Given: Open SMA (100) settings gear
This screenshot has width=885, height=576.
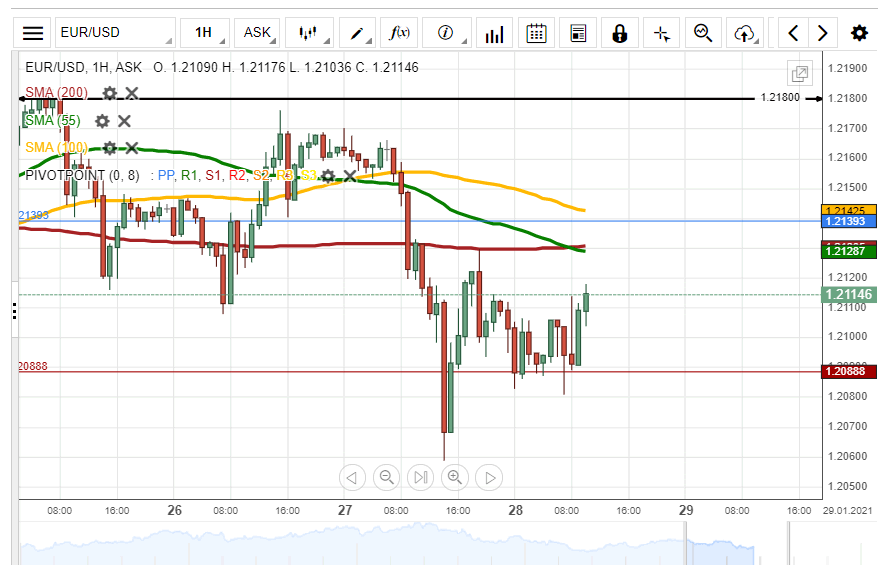Looking at the screenshot, I should tap(109, 148).
